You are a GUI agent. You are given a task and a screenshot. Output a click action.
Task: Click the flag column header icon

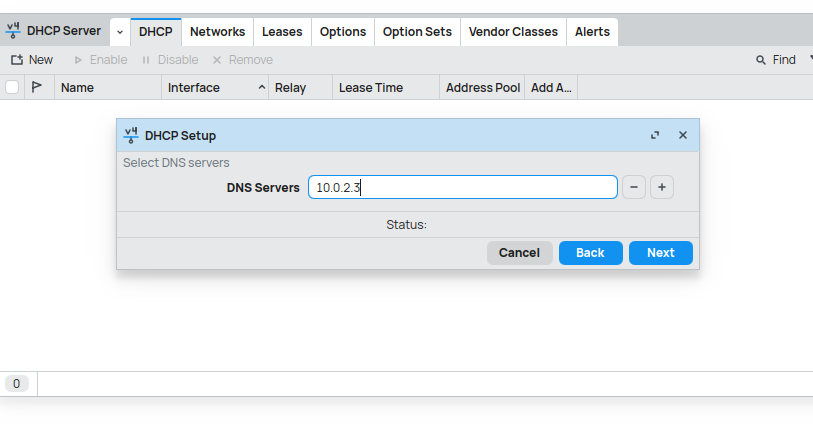[x=38, y=87]
